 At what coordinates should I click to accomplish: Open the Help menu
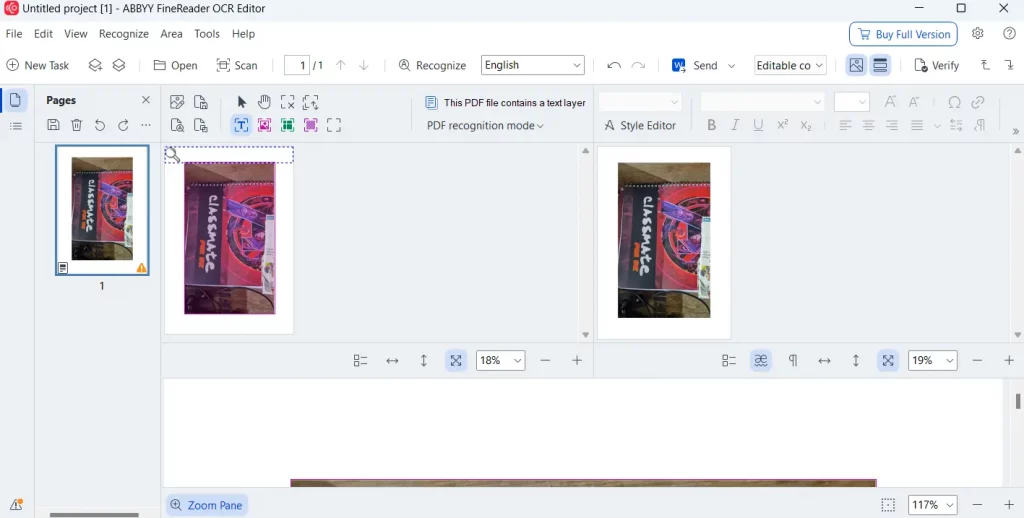pyautogui.click(x=243, y=34)
